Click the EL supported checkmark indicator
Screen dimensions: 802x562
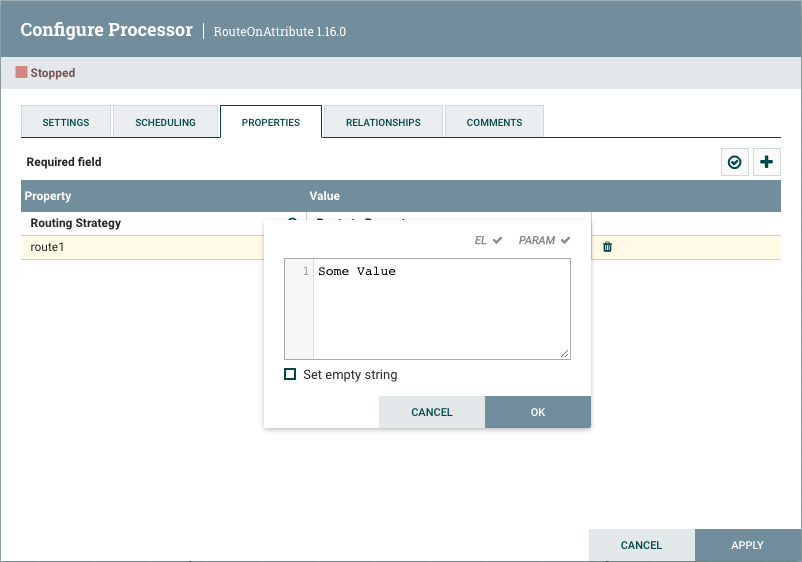click(x=497, y=241)
